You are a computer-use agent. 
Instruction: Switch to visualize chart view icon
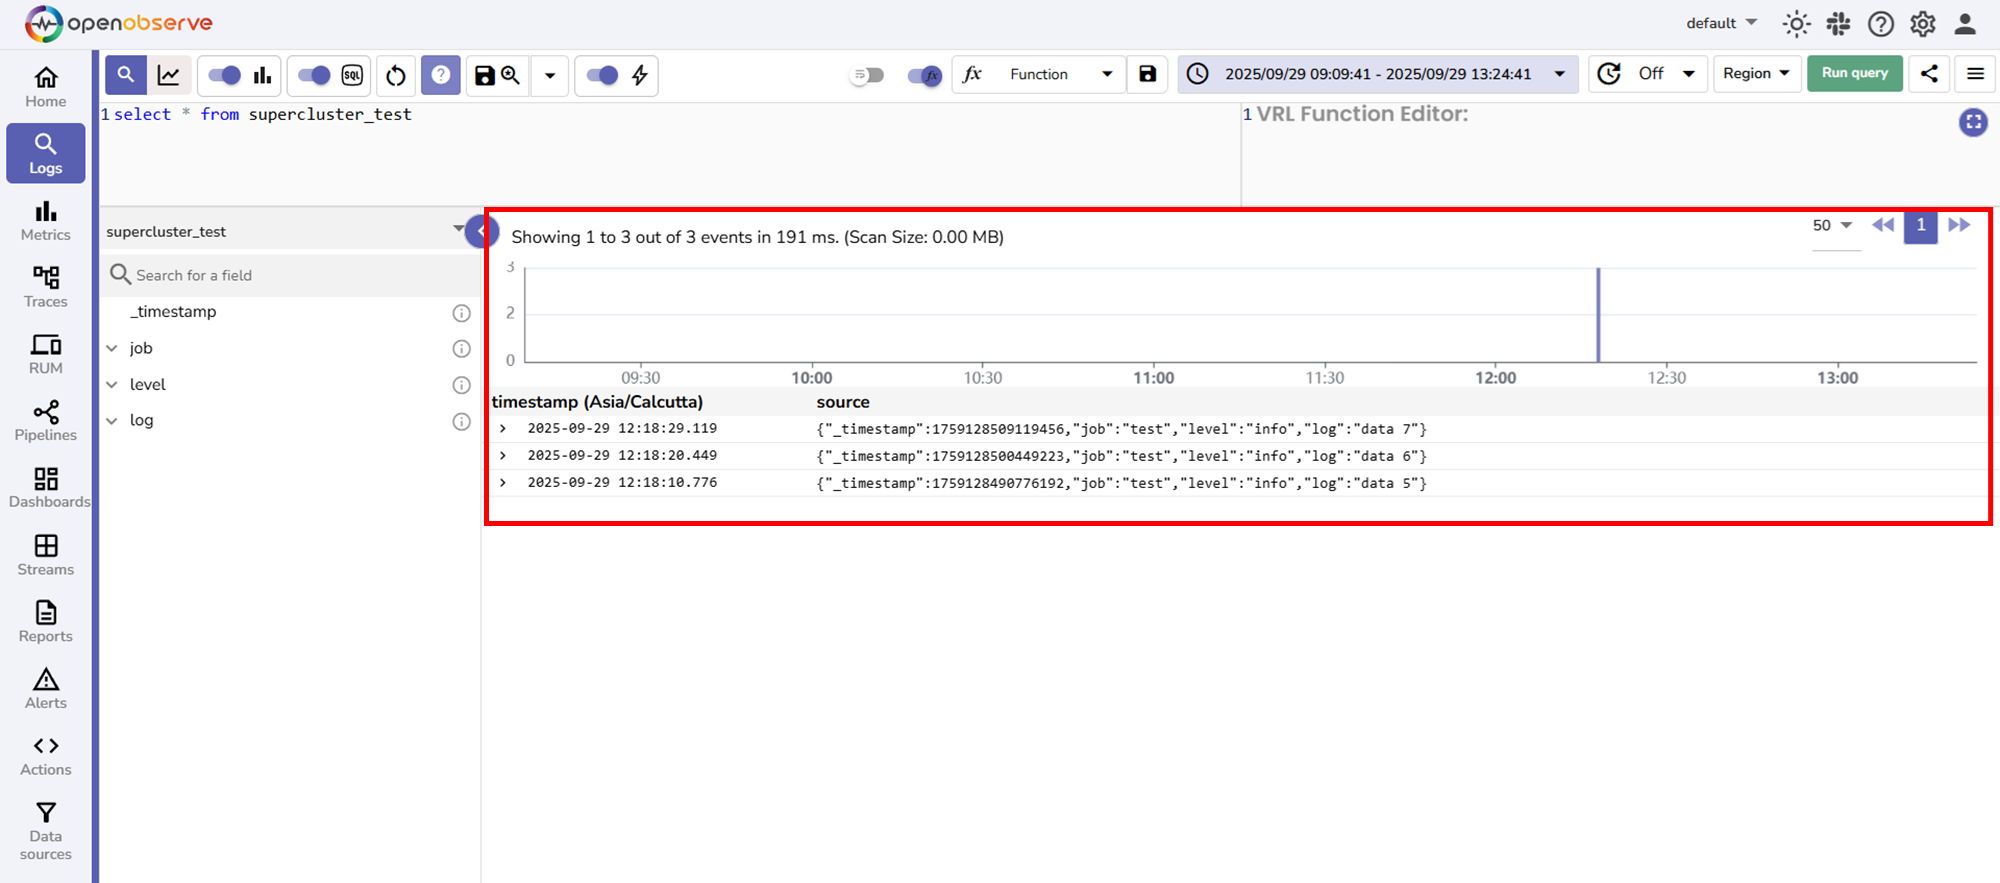(x=169, y=75)
